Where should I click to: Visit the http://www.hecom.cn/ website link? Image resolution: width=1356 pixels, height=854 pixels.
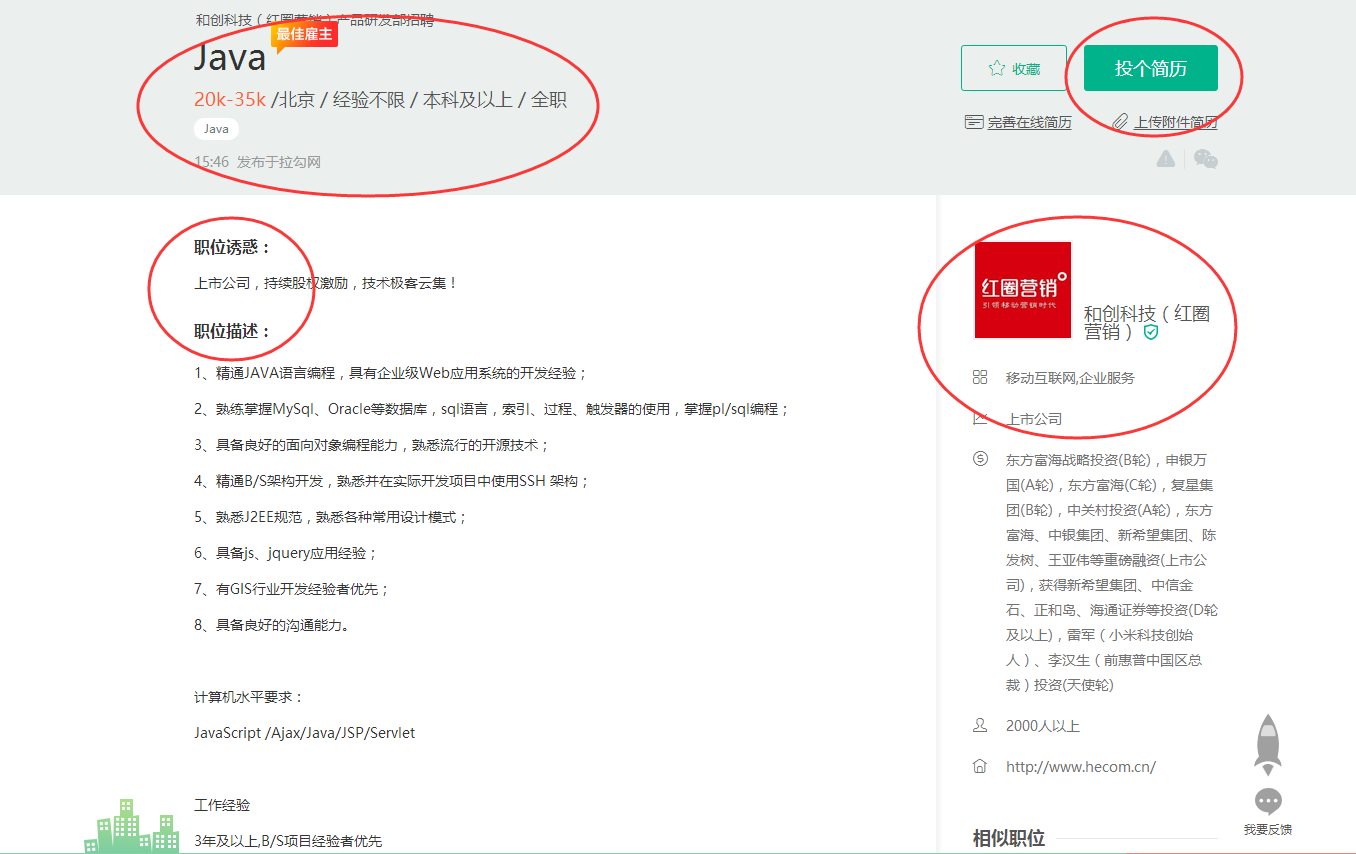(x=1080, y=767)
